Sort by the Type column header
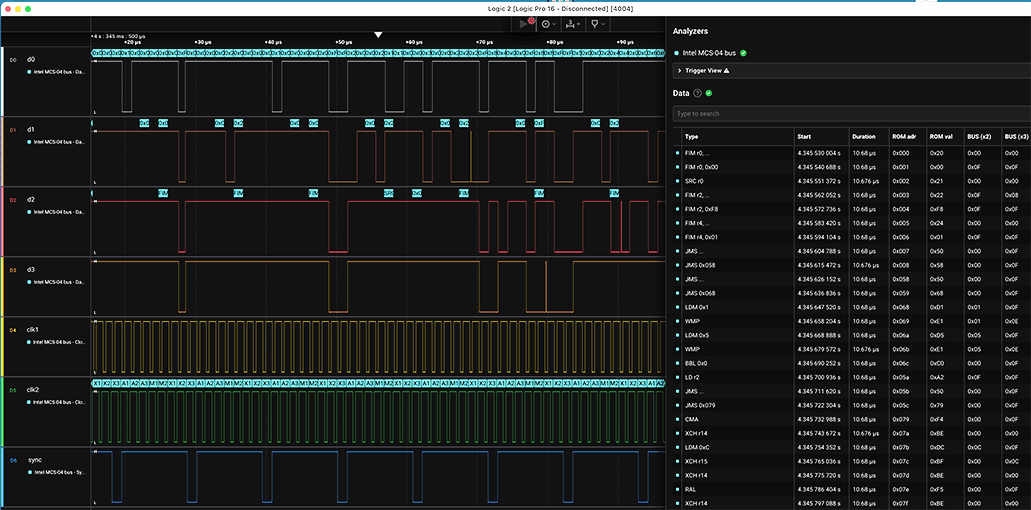This screenshot has width=1031, height=510. (x=692, y=136)
